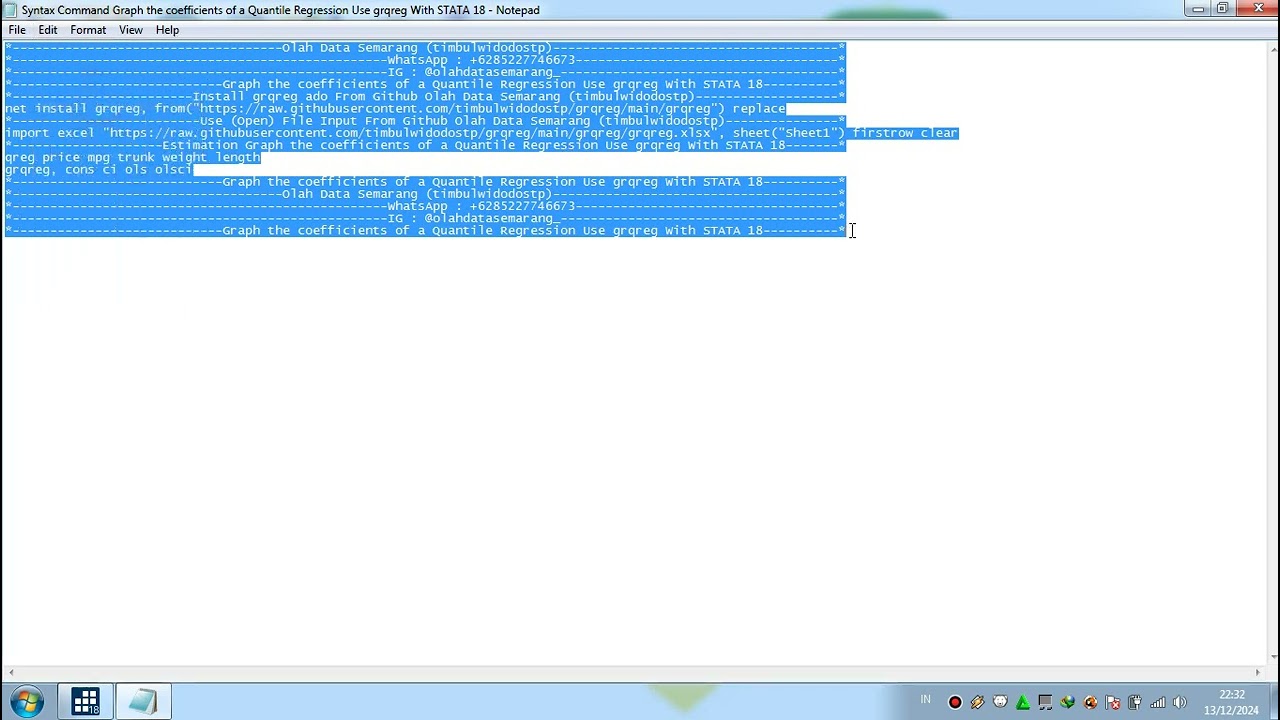Screen dimensions: 1280x720
Task: Switch to Notepad taskbar button
Action: click(143, 701)
